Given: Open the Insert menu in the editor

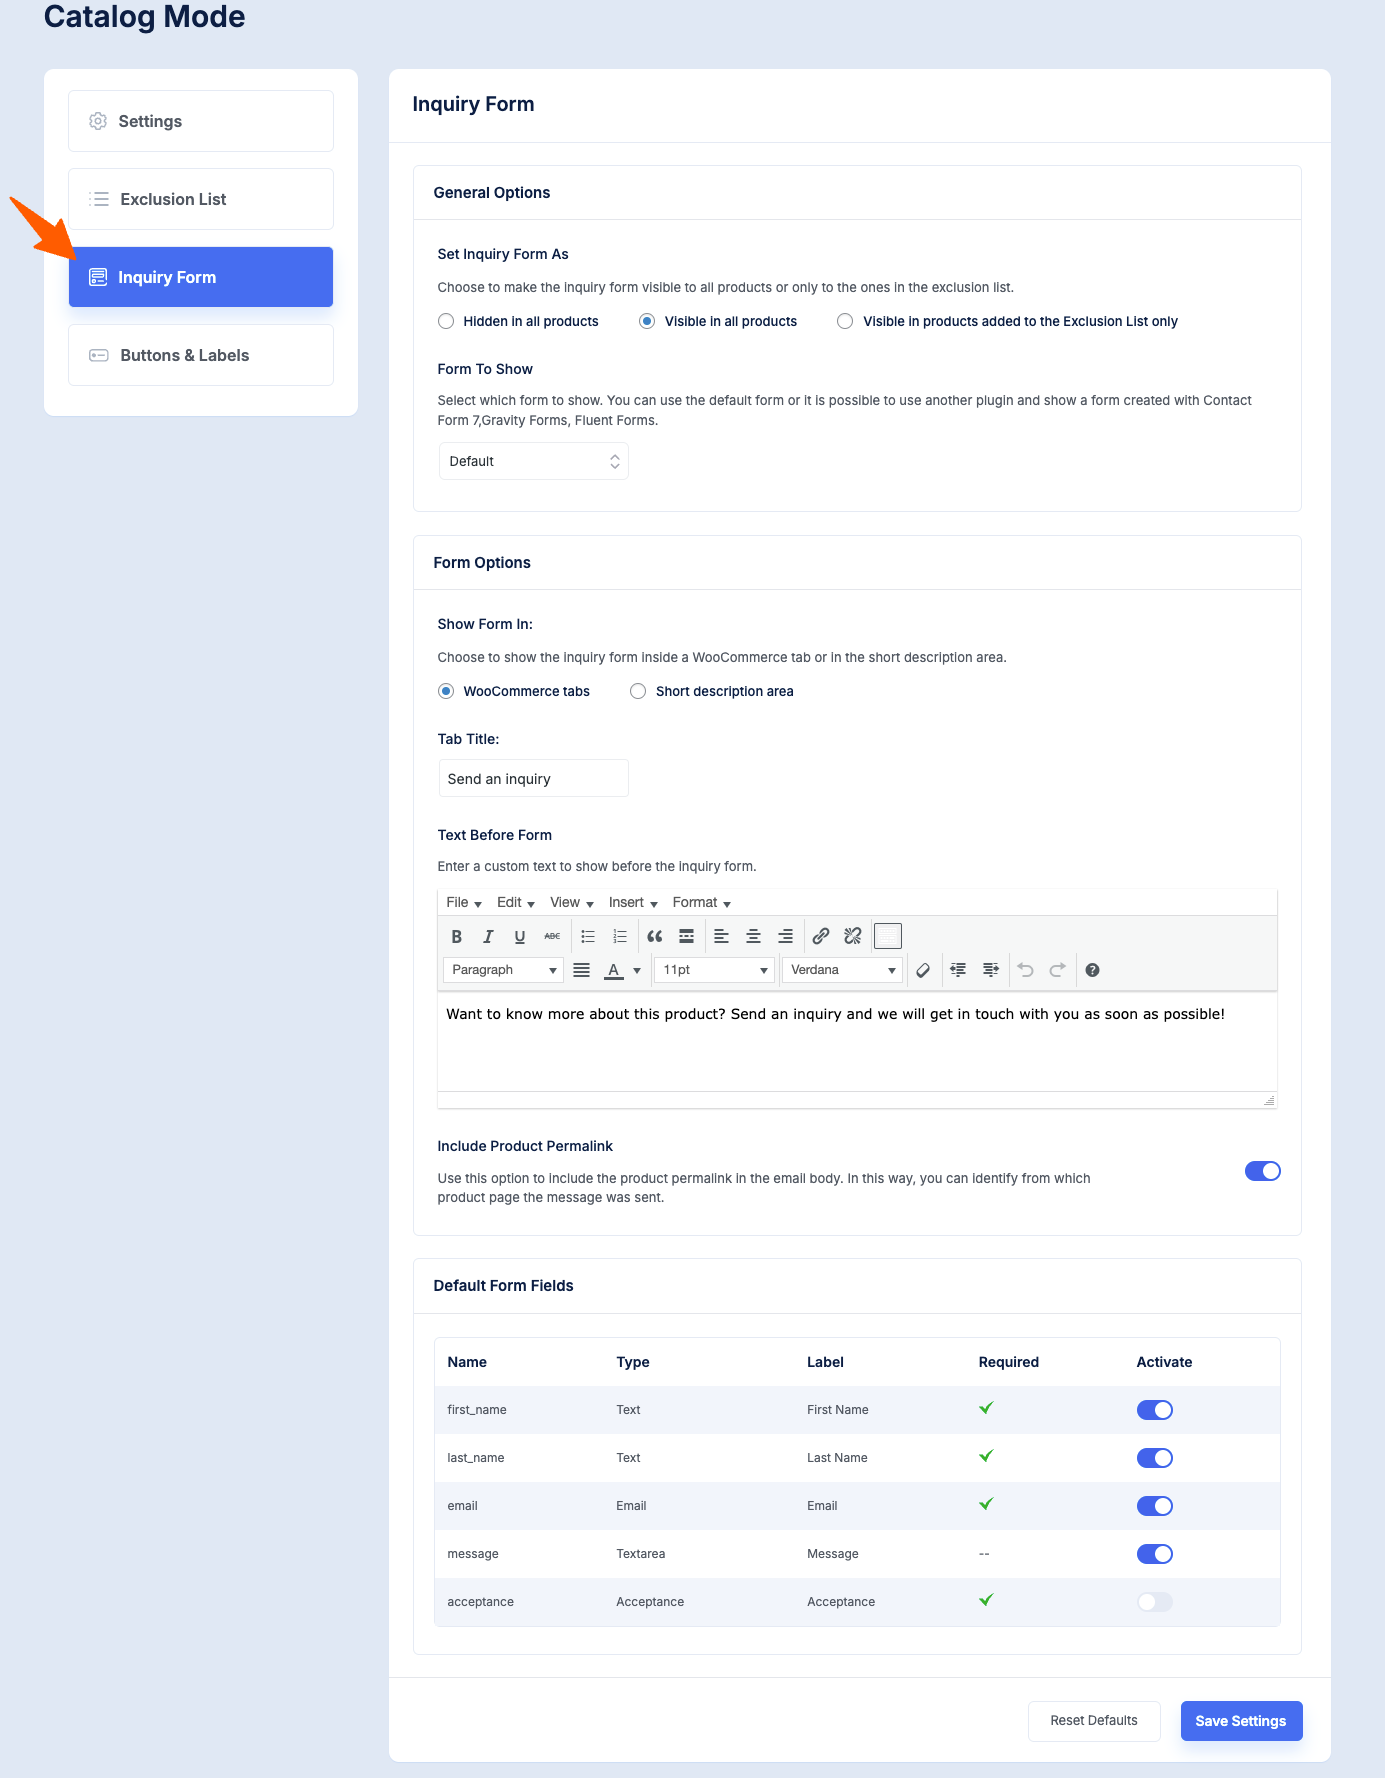Looking at the screenshot, I should [633, 902].
